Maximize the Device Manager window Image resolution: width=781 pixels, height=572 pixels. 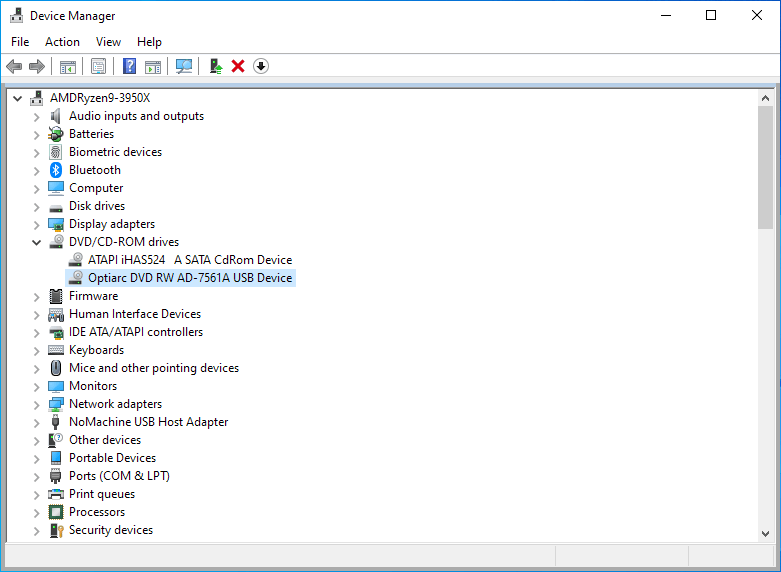pos(711,15)
